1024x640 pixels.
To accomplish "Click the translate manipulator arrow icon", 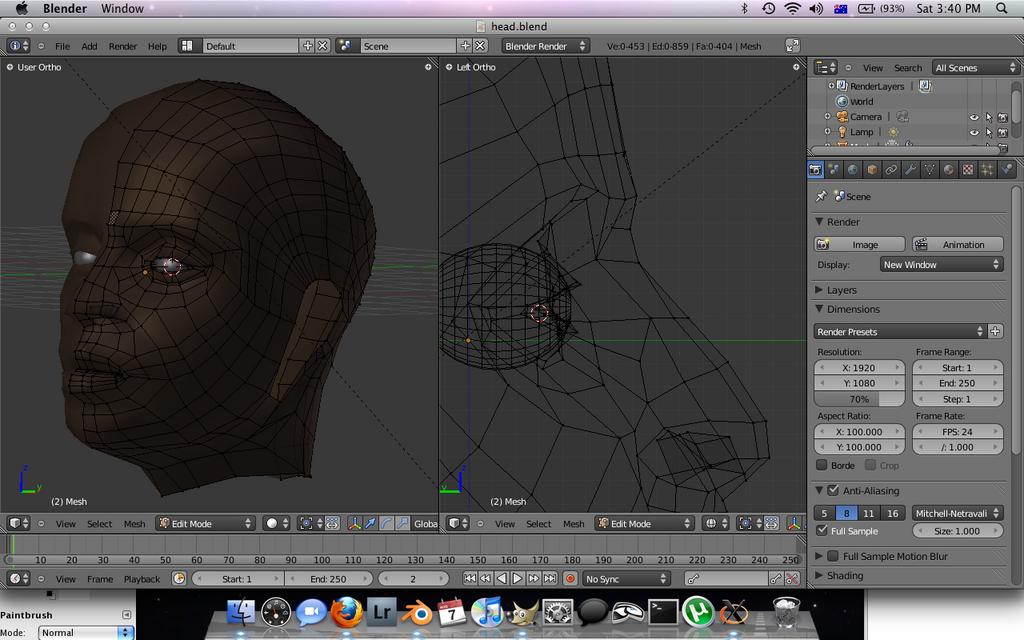I will click(x=370, y=523).
